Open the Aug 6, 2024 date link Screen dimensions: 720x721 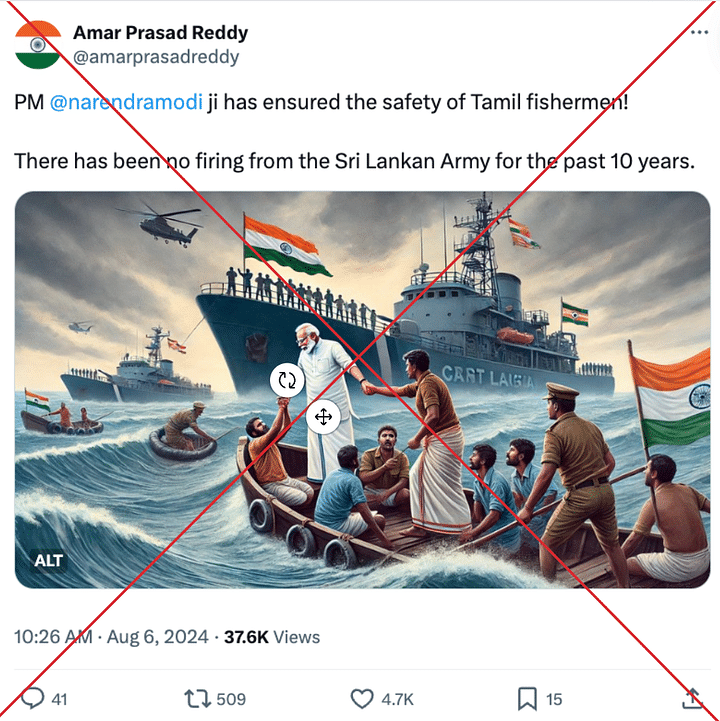pyautogui.click(x=158, y=637)
